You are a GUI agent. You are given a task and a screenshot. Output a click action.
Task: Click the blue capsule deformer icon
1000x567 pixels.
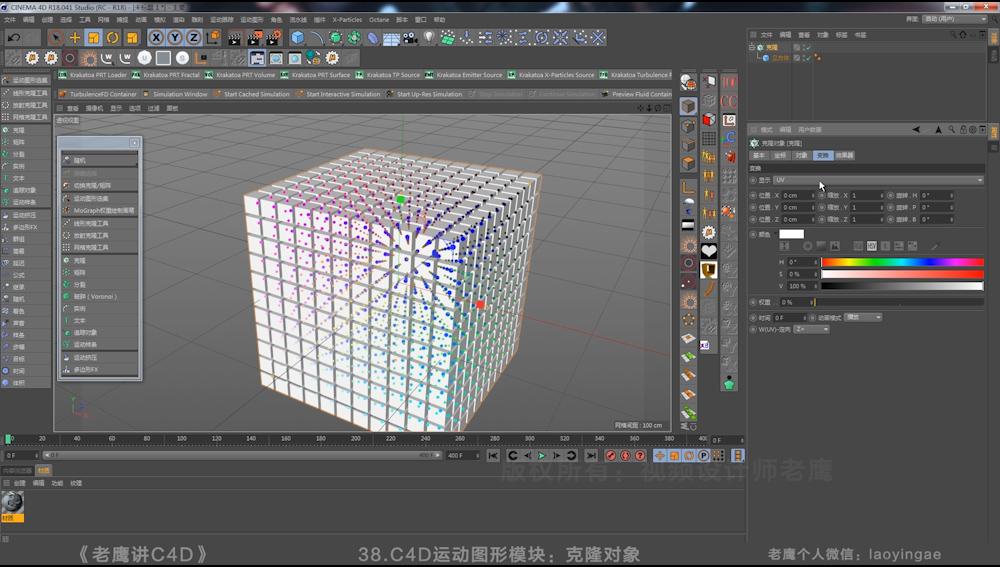coord(372,38)
